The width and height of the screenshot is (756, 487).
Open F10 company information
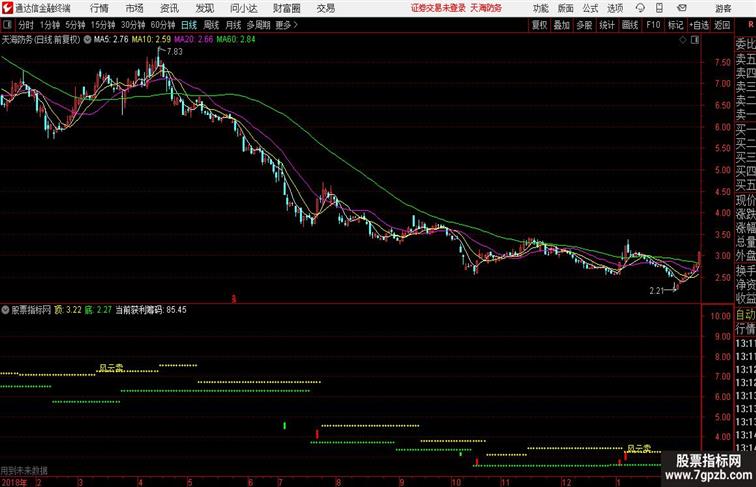[x=653, y=25]
